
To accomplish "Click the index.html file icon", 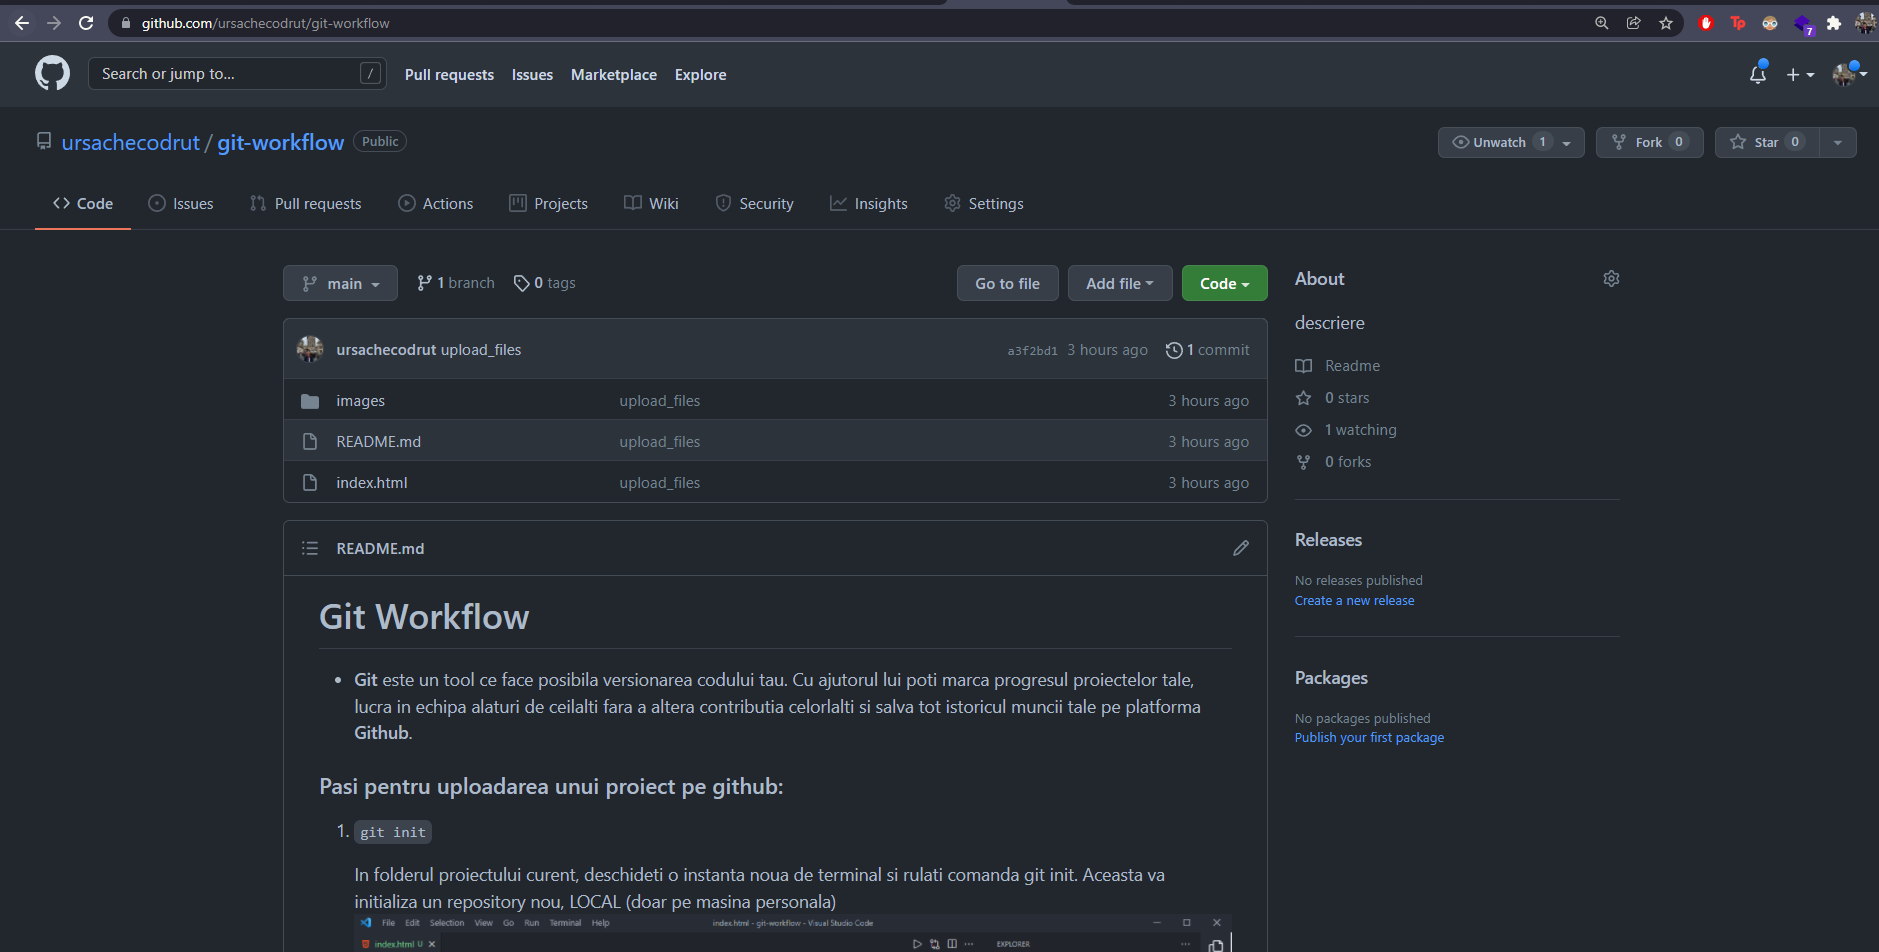I will [310, 483].
